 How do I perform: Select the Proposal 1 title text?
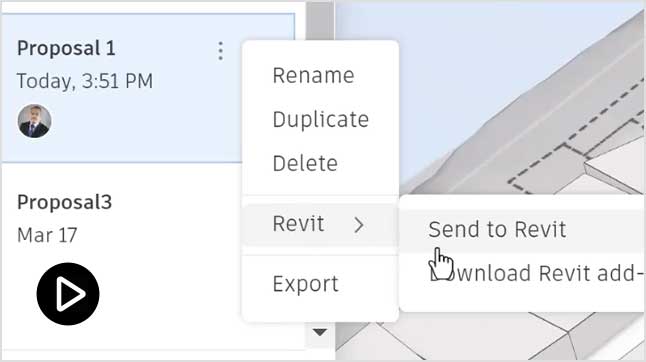(66, 48)
